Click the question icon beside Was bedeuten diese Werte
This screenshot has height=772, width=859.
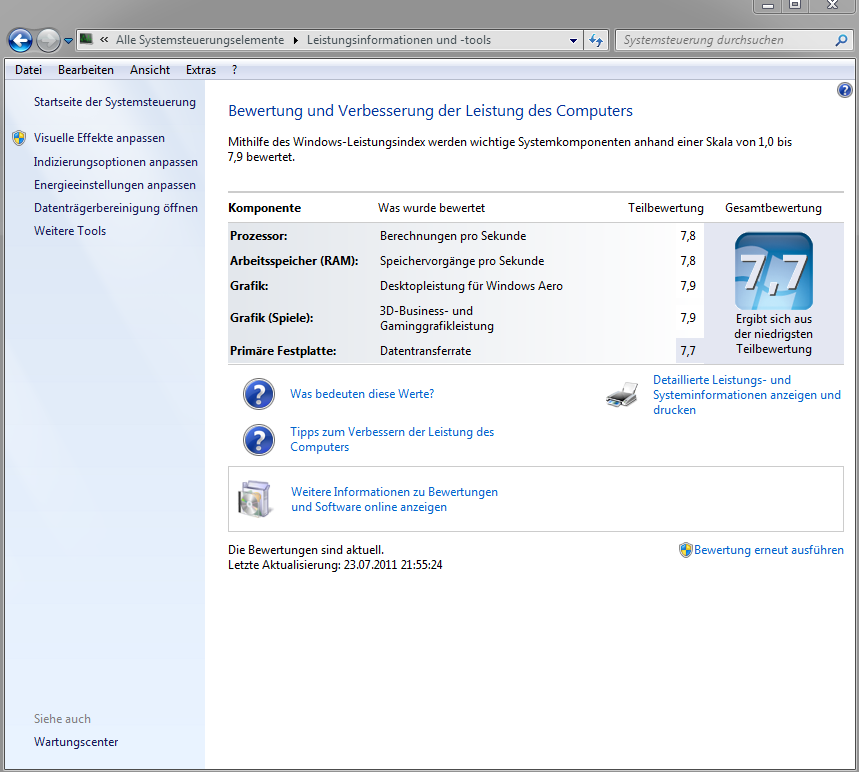(259, 394)
